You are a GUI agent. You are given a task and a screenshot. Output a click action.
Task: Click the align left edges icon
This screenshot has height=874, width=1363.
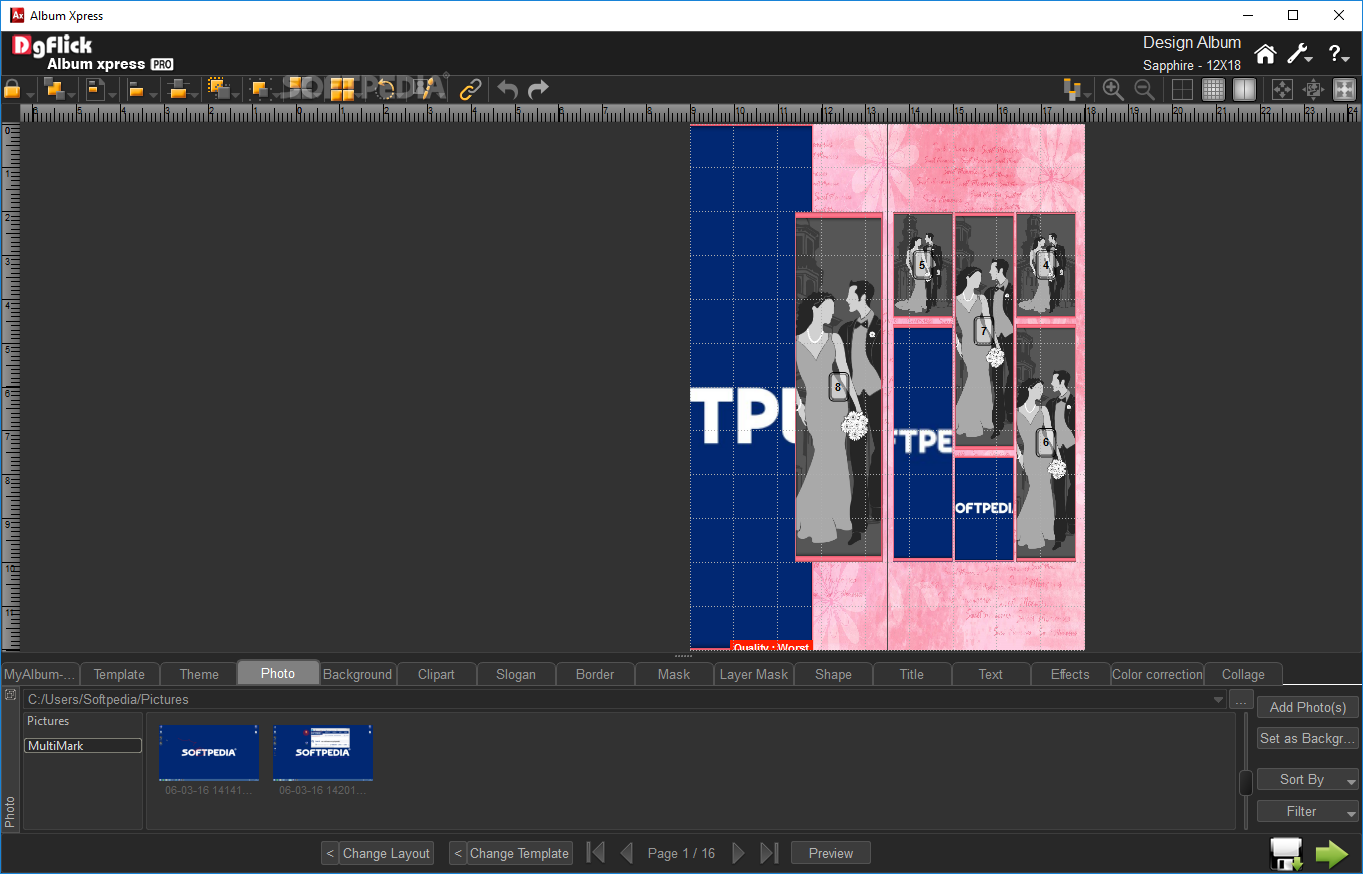[136, 89]
